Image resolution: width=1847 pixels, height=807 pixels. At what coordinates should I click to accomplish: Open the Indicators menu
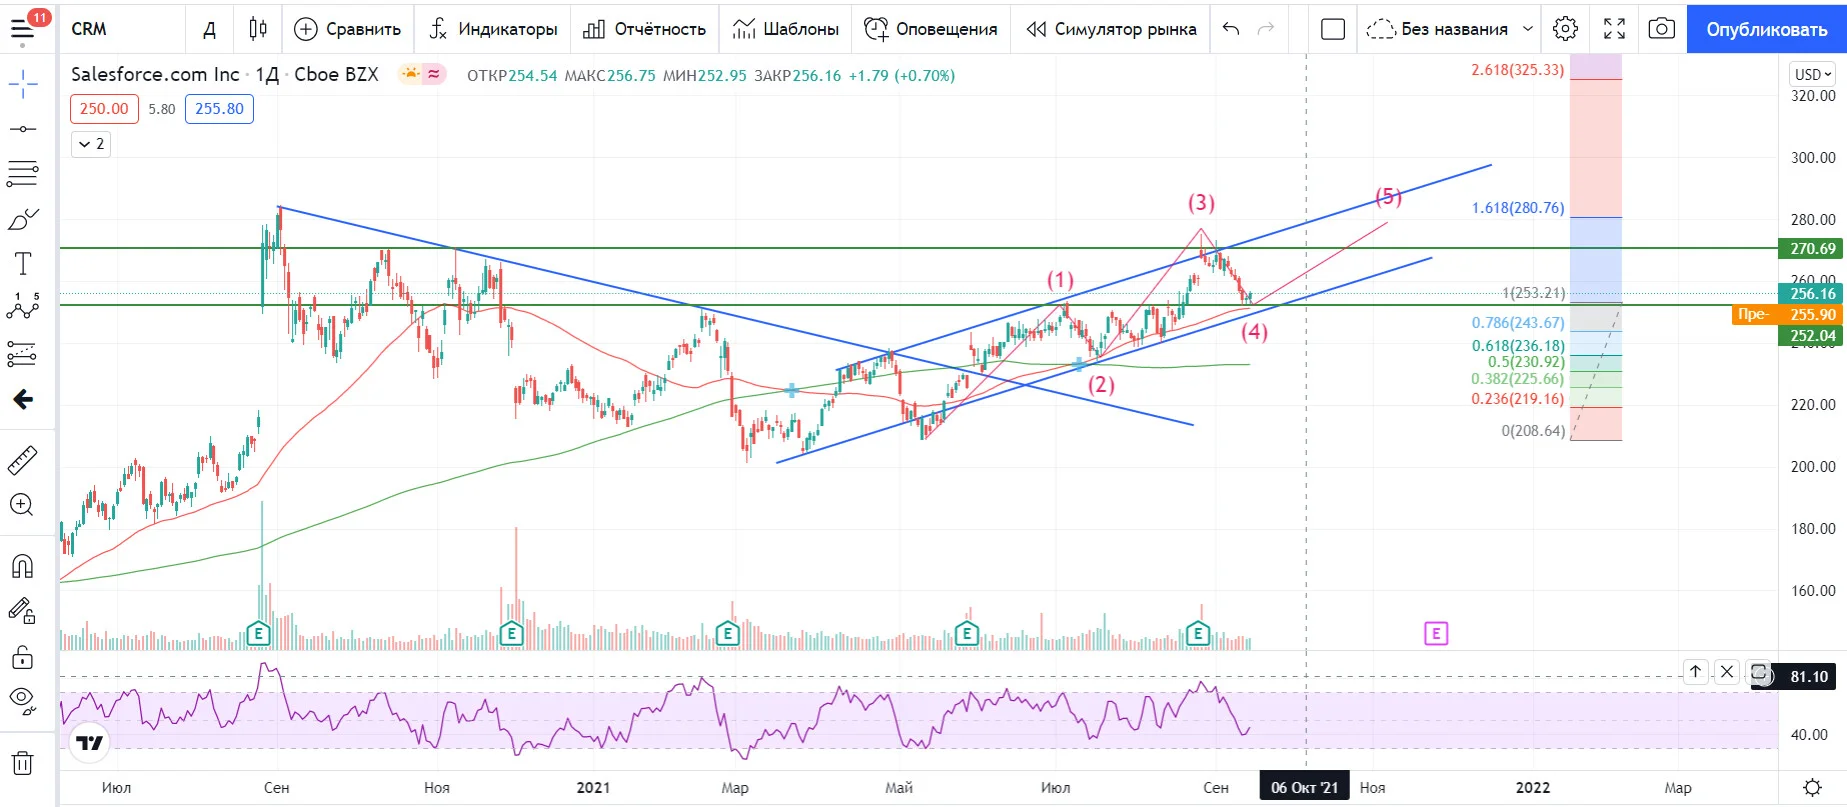tap(492, 29)
